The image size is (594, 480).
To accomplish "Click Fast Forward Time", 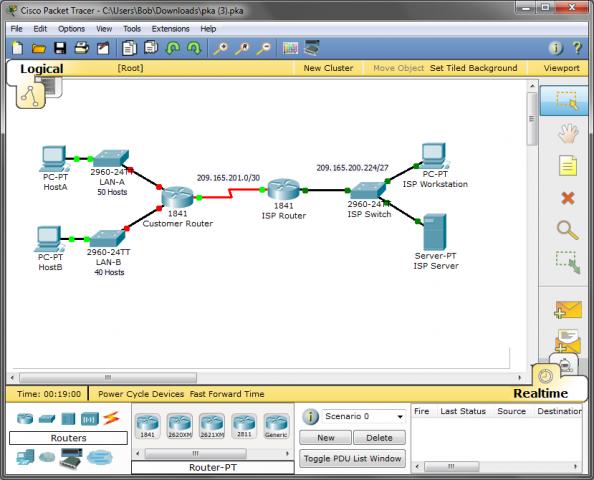I will 227,394.
